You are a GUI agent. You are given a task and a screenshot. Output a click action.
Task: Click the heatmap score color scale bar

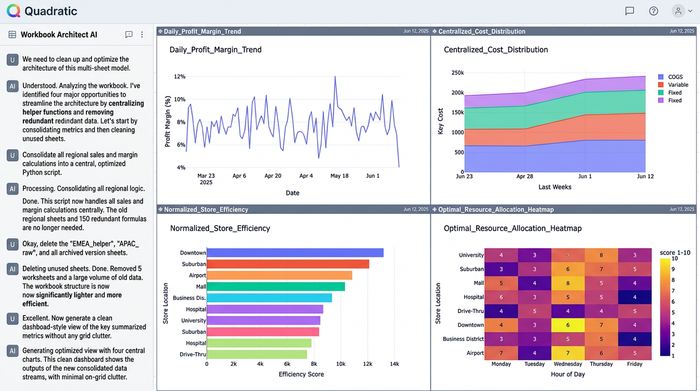point(665,307)
